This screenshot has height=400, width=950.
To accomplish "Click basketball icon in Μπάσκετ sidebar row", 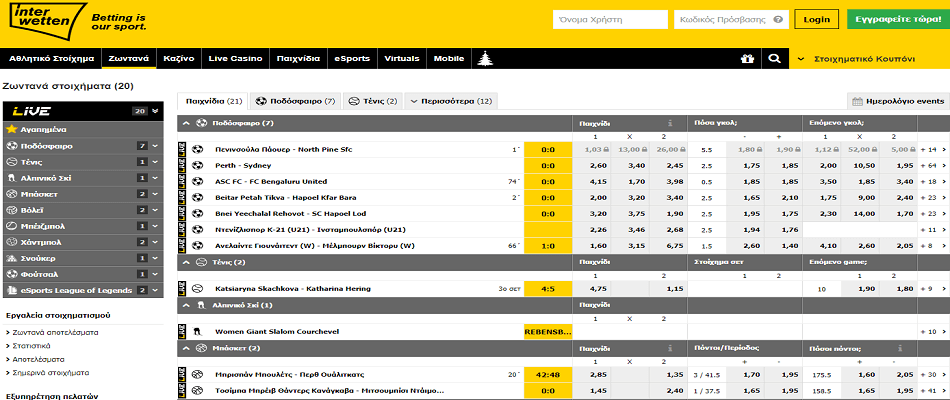I will [x=11, y=194].
